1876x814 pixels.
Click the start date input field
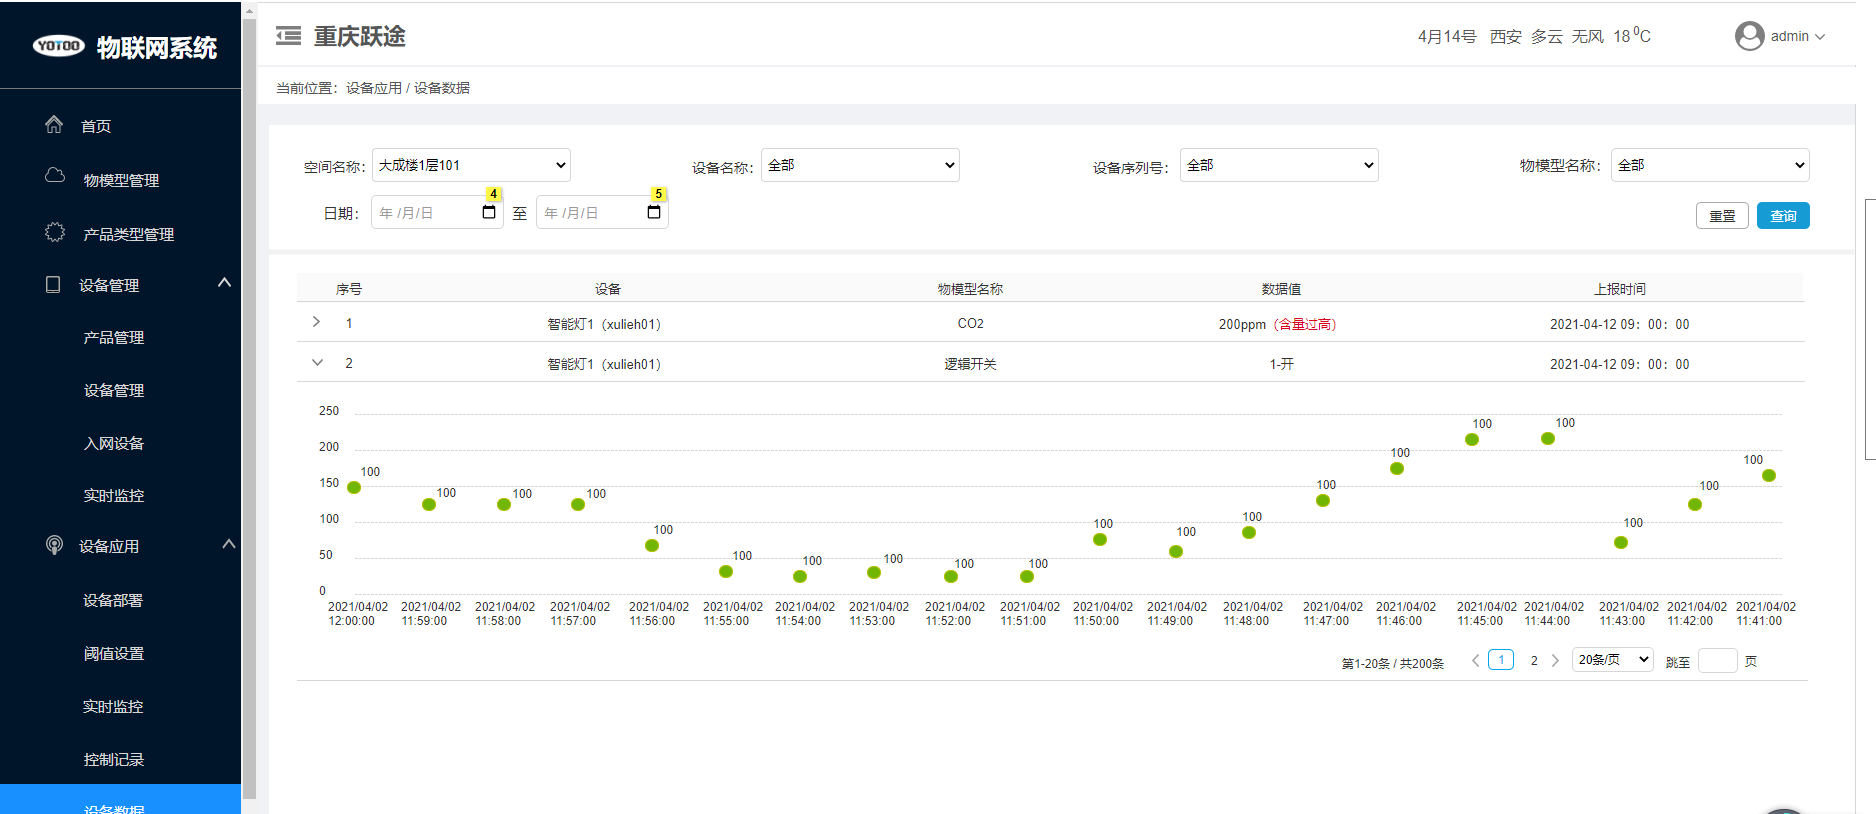[x=437, y=212]
